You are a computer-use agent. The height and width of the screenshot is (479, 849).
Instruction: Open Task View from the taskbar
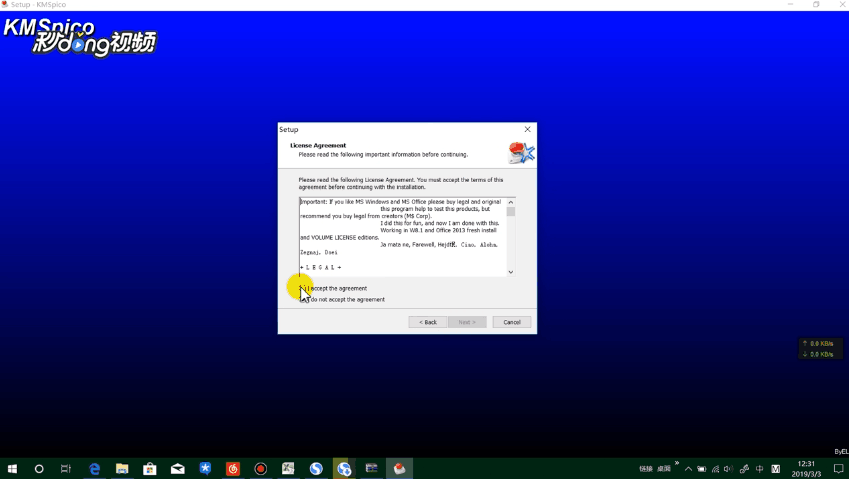(66, 468)
